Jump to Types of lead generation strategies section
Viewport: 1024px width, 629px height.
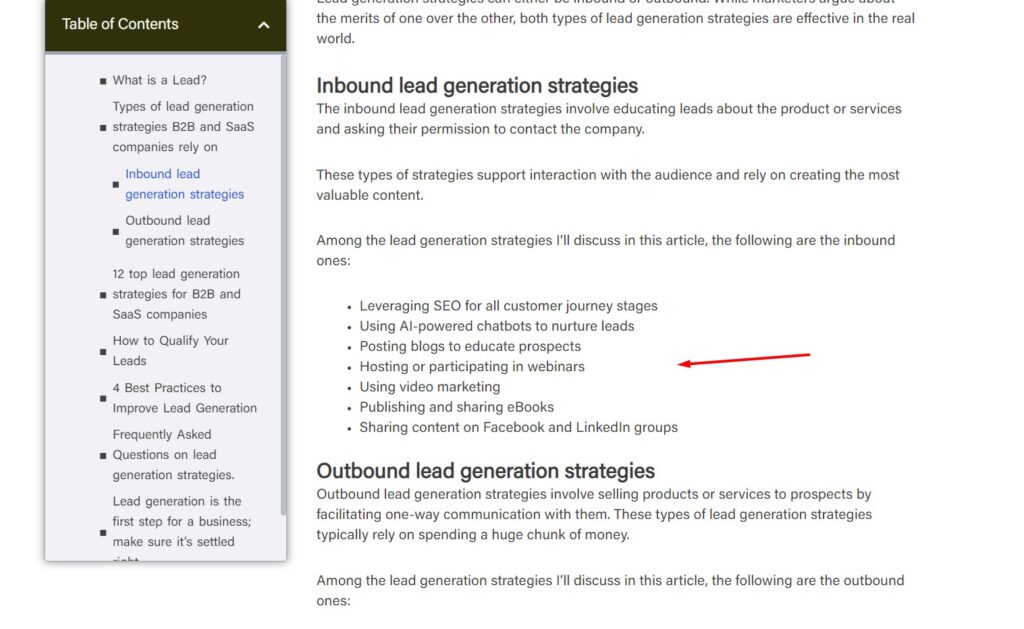click(x=183, y=127)
